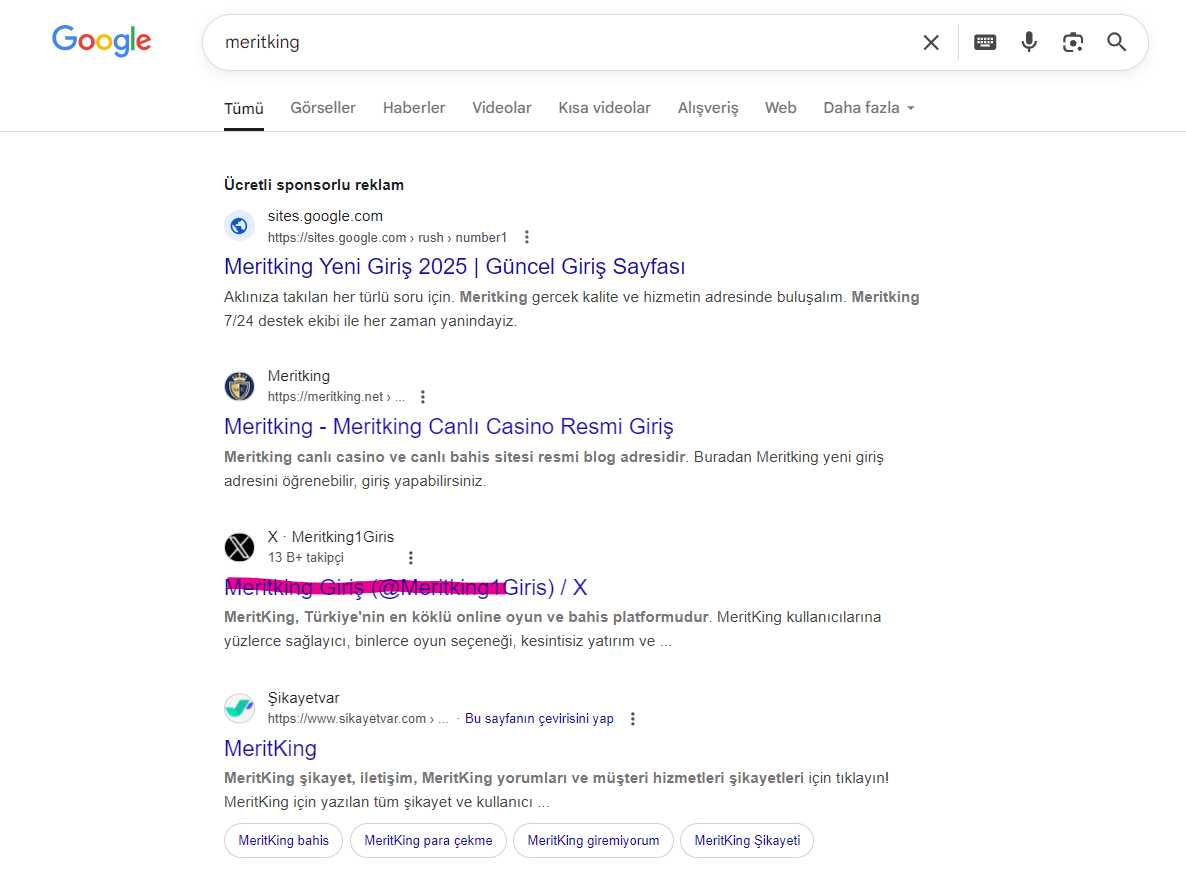Select the Tümü tab
Image resolution: width=1186 pixels, height=874 pixels.
[244, 108]
